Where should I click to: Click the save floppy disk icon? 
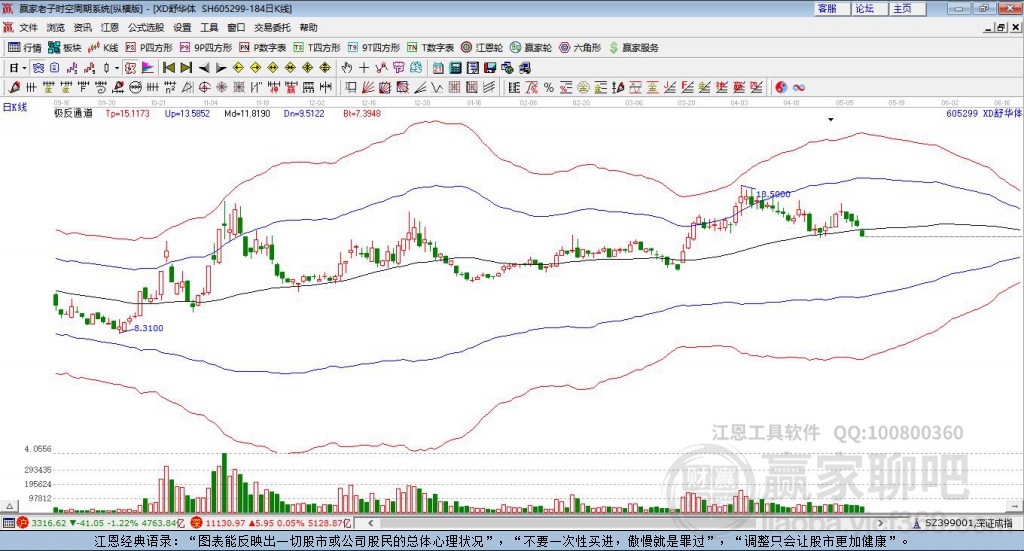pyautogui.click(x=490, y=68)
